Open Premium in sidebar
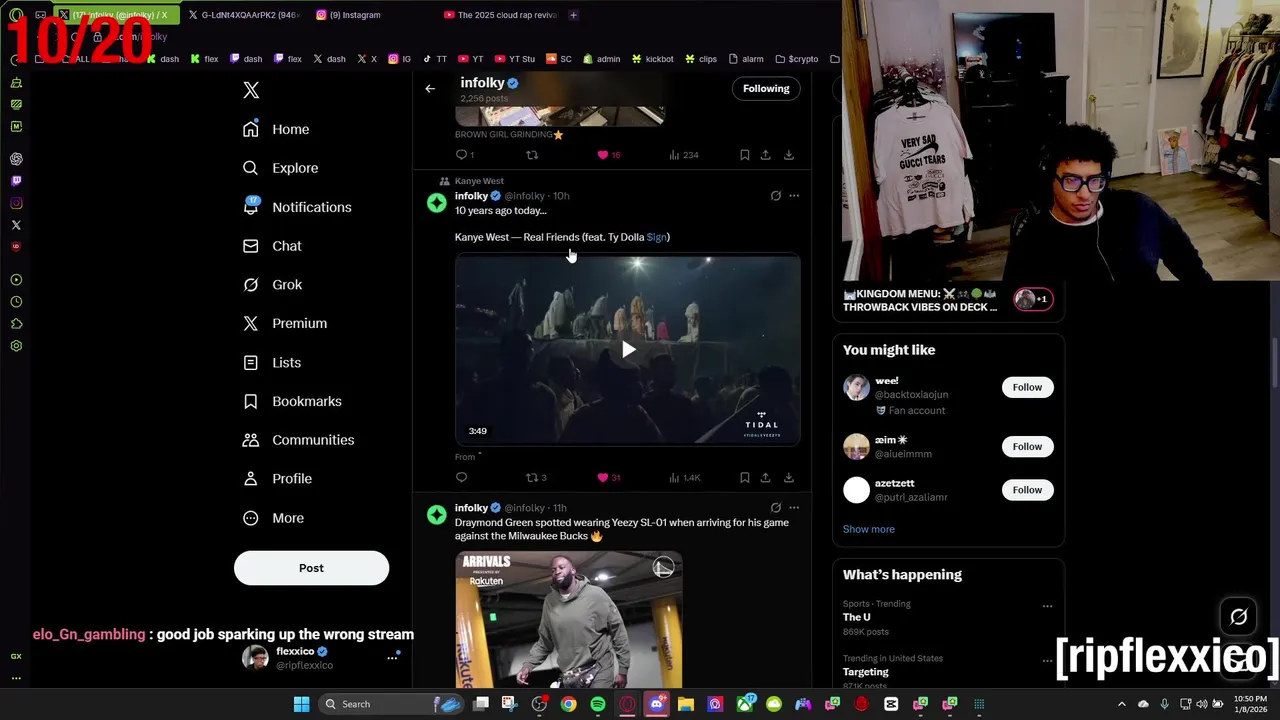1280x720 pixels. tap(285, 323)
